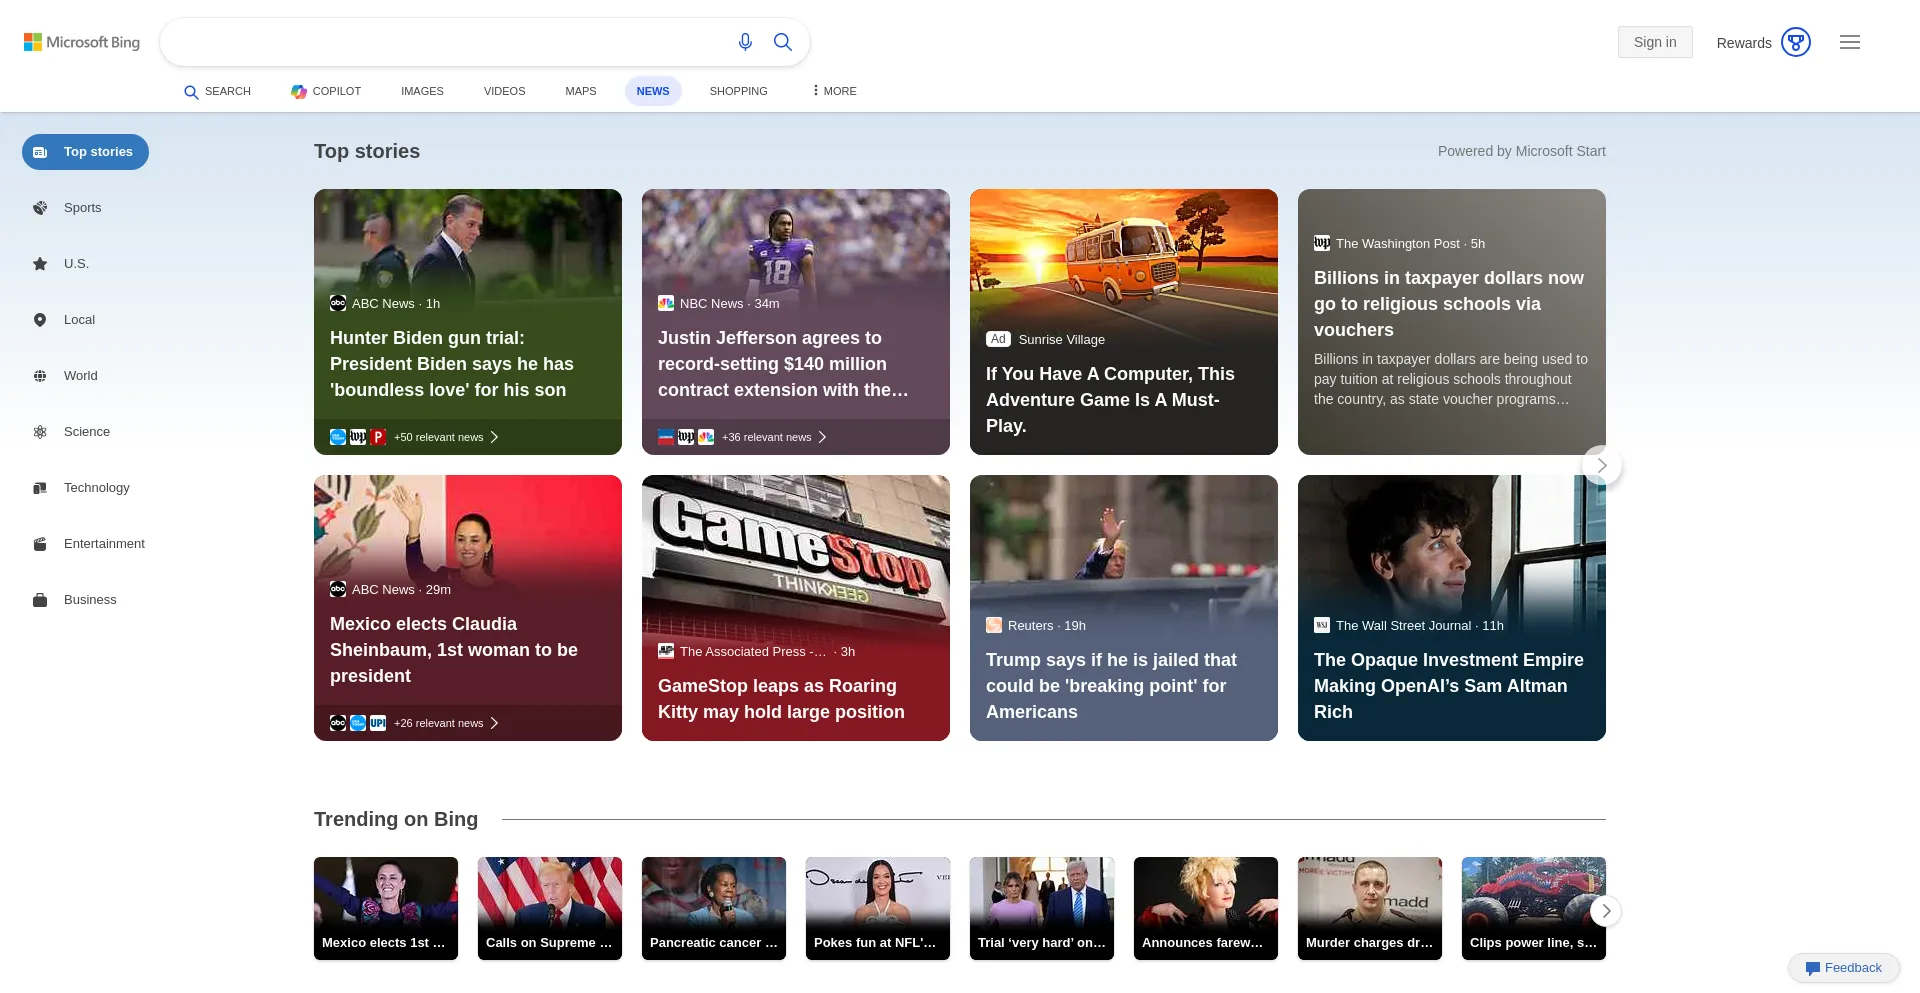Switch to the VIDEOS tab
Screen dimensions: 1920x993
(504, 91)
